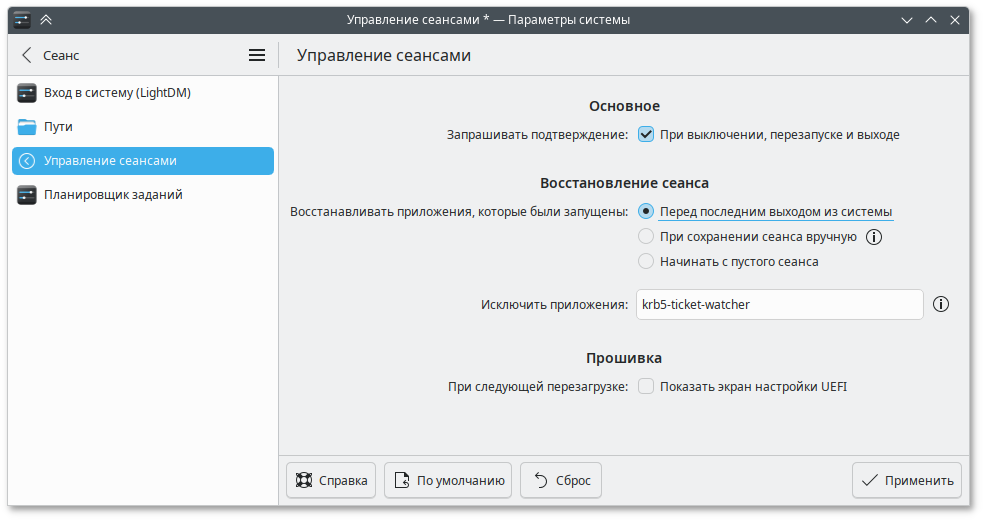Screen dimensions: 983x520
Task: Select Начинать с пустого сеанса option
Action: [x=646, y=262]
